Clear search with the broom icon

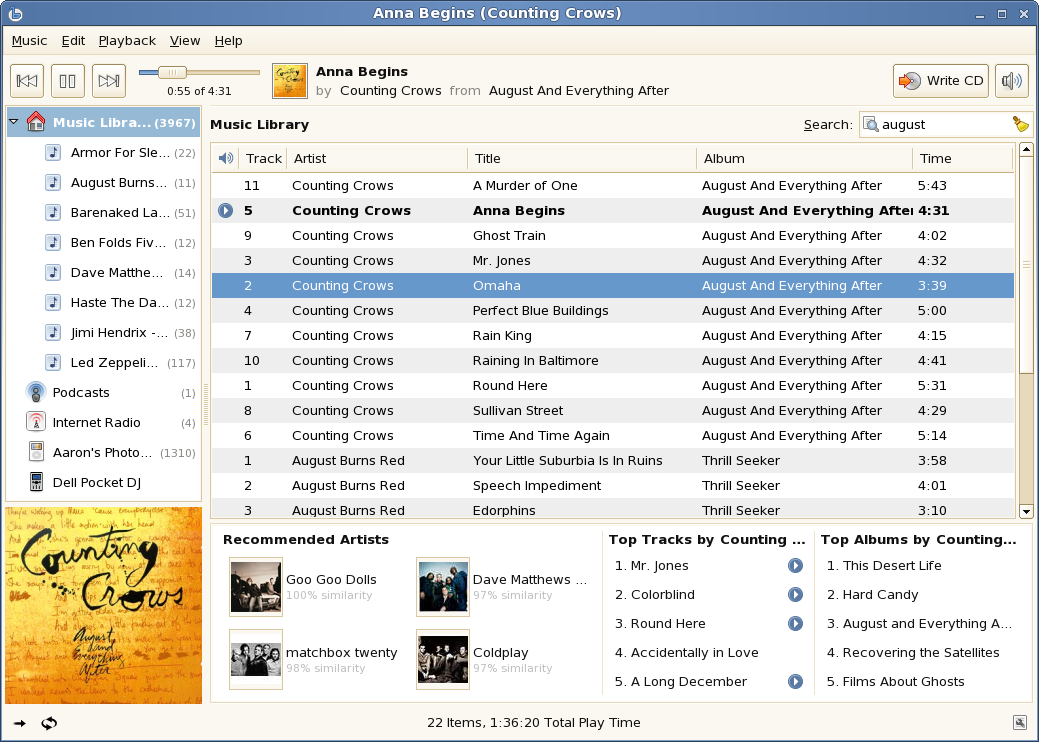tap(1020, 125)
